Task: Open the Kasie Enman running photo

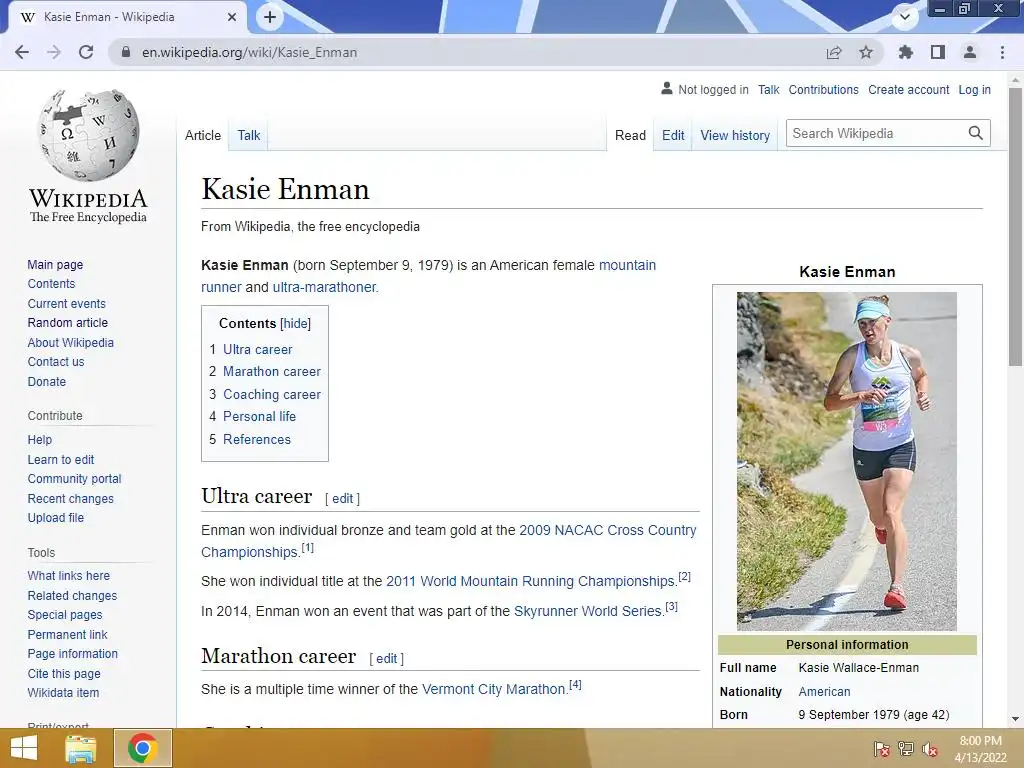Action: (846, 461)
